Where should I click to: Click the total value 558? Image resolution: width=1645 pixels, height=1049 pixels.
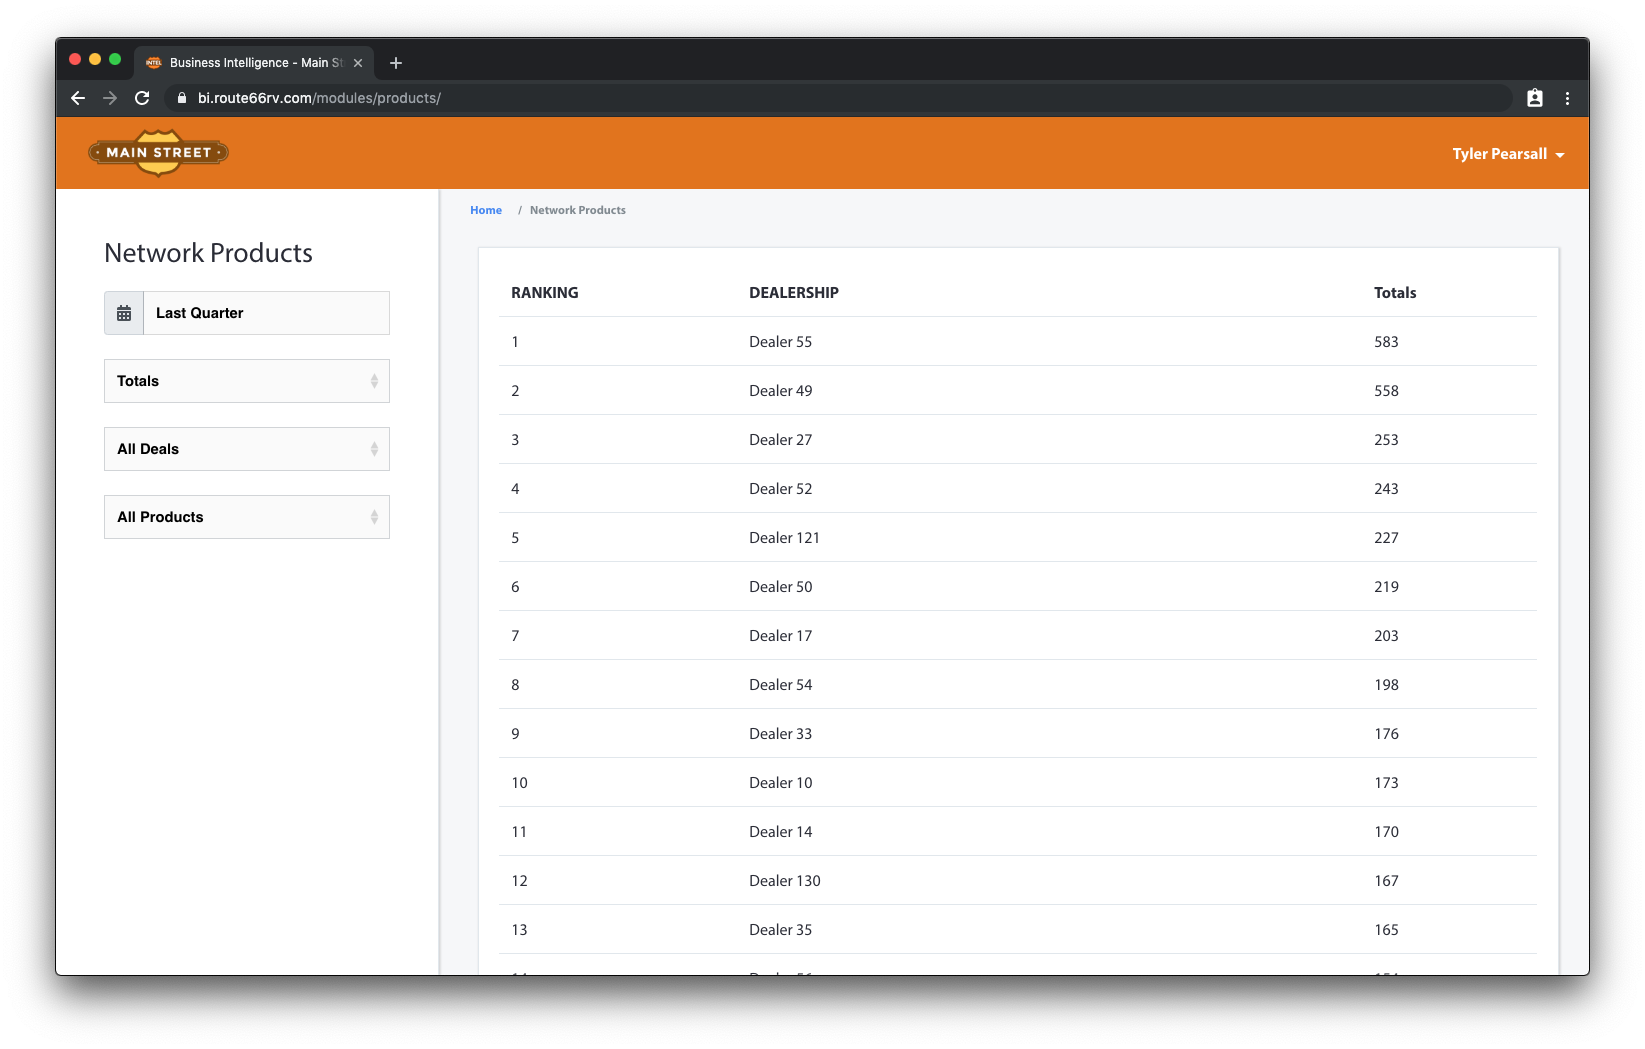(1386, 391)
